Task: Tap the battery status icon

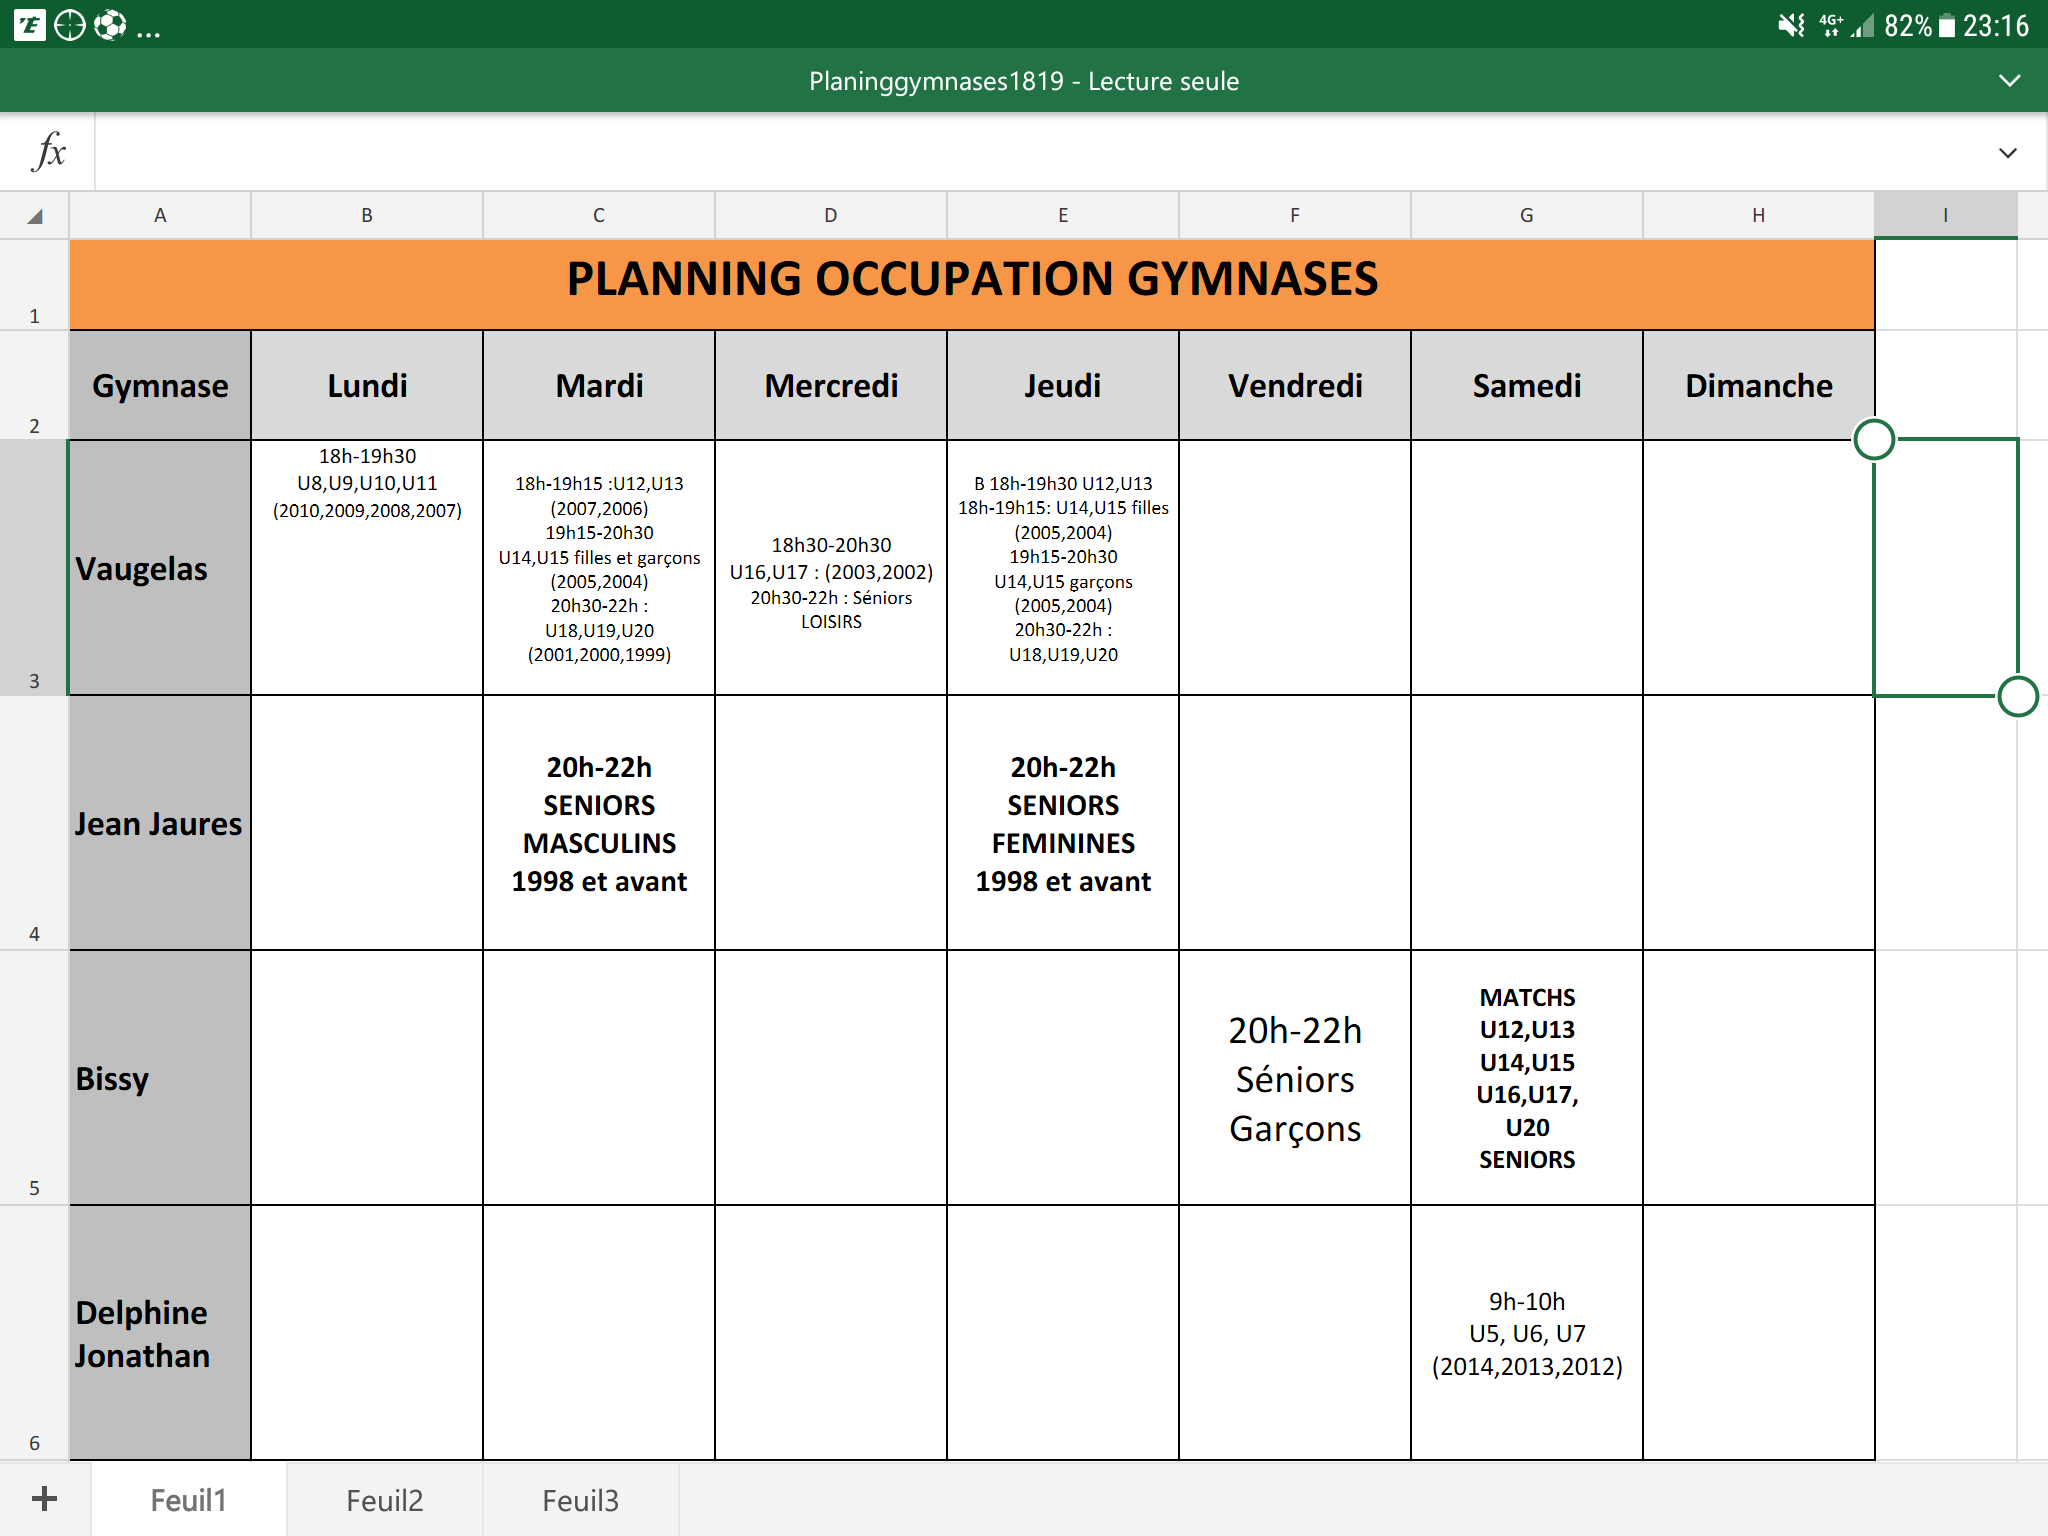Action: click(1946, 25)
